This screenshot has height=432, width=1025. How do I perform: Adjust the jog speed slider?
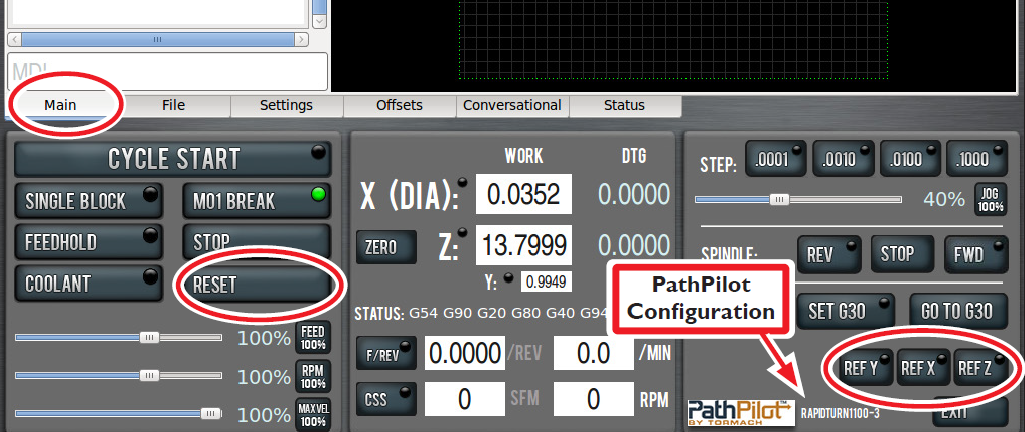778,199
